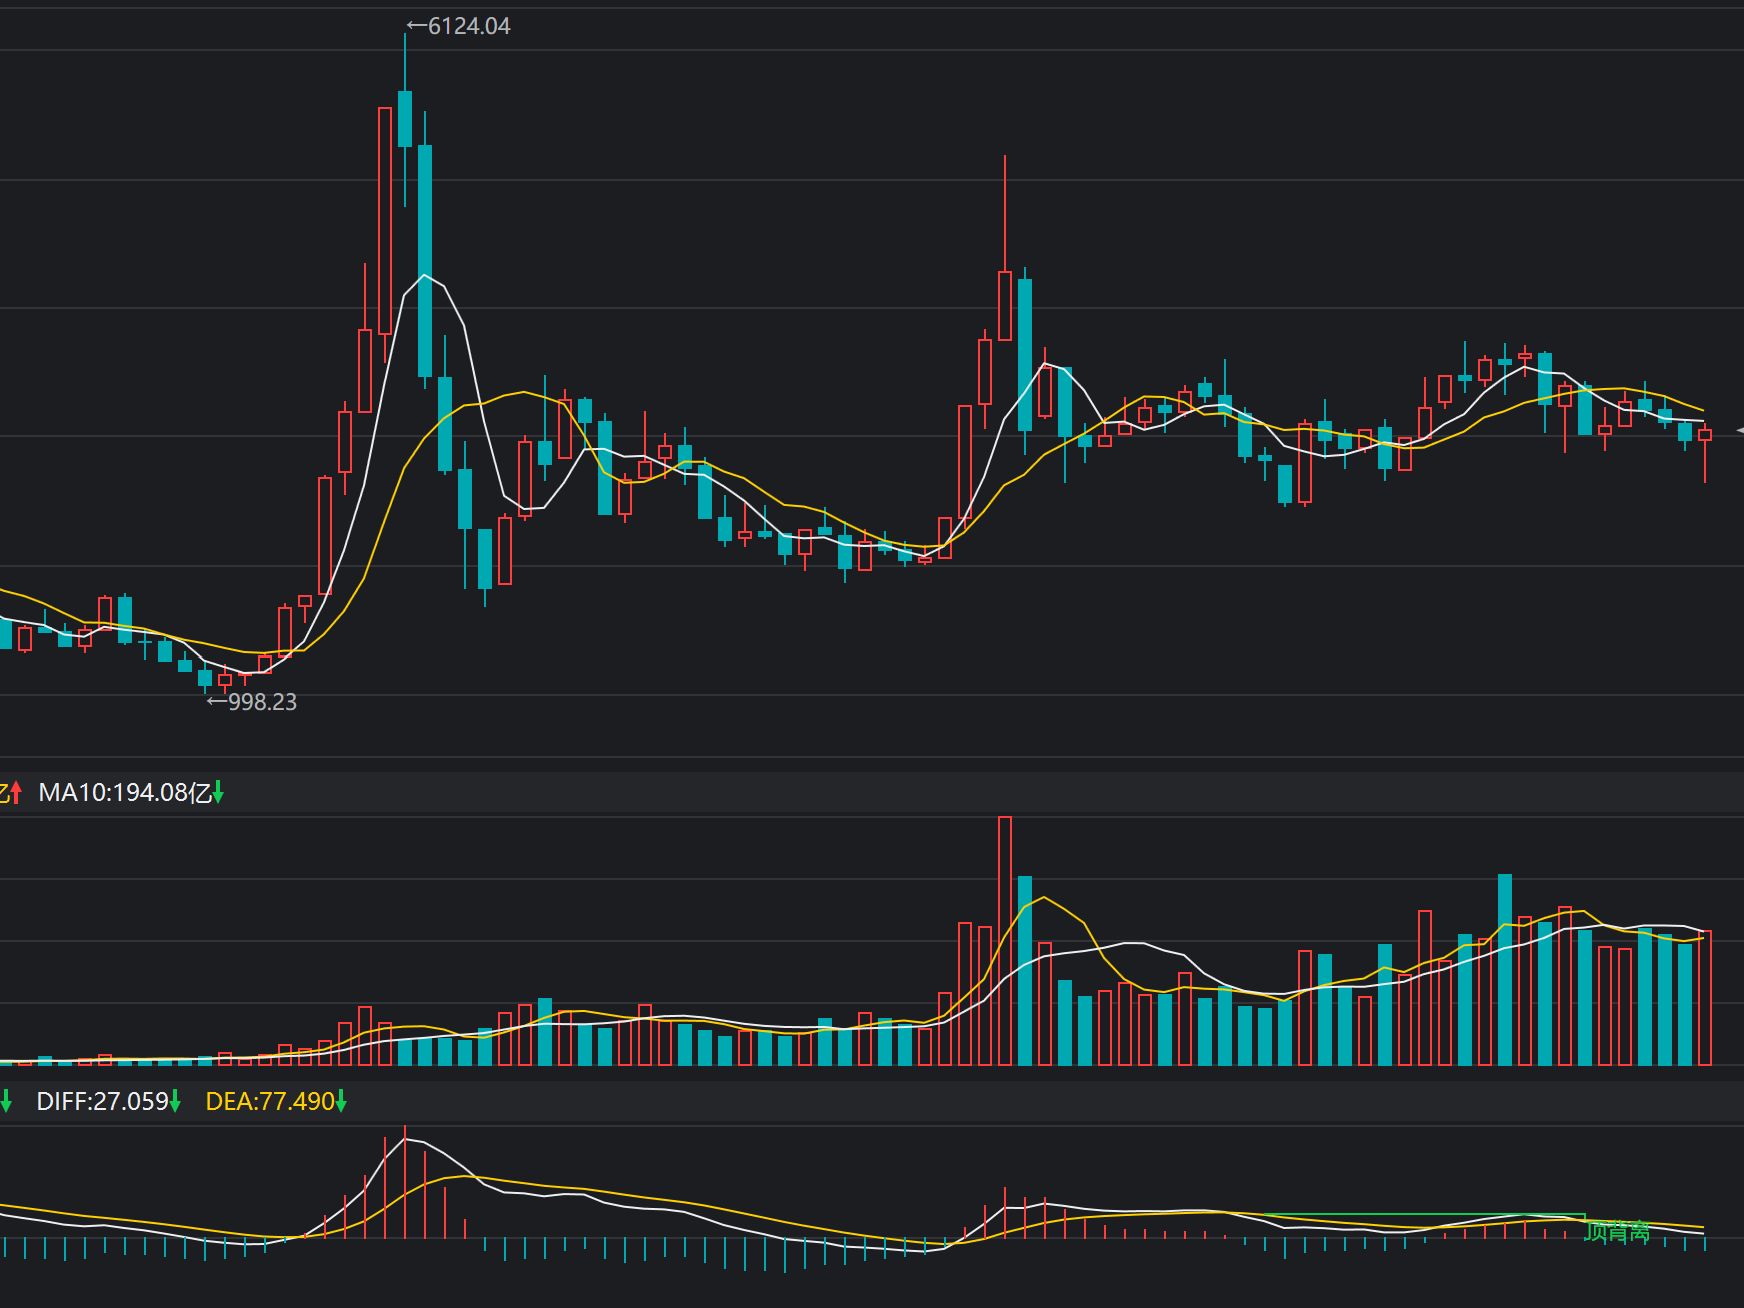The image size is (1744, 1308).
Task: Click red up arrow left of MA10 label
Action: point(16,794)
